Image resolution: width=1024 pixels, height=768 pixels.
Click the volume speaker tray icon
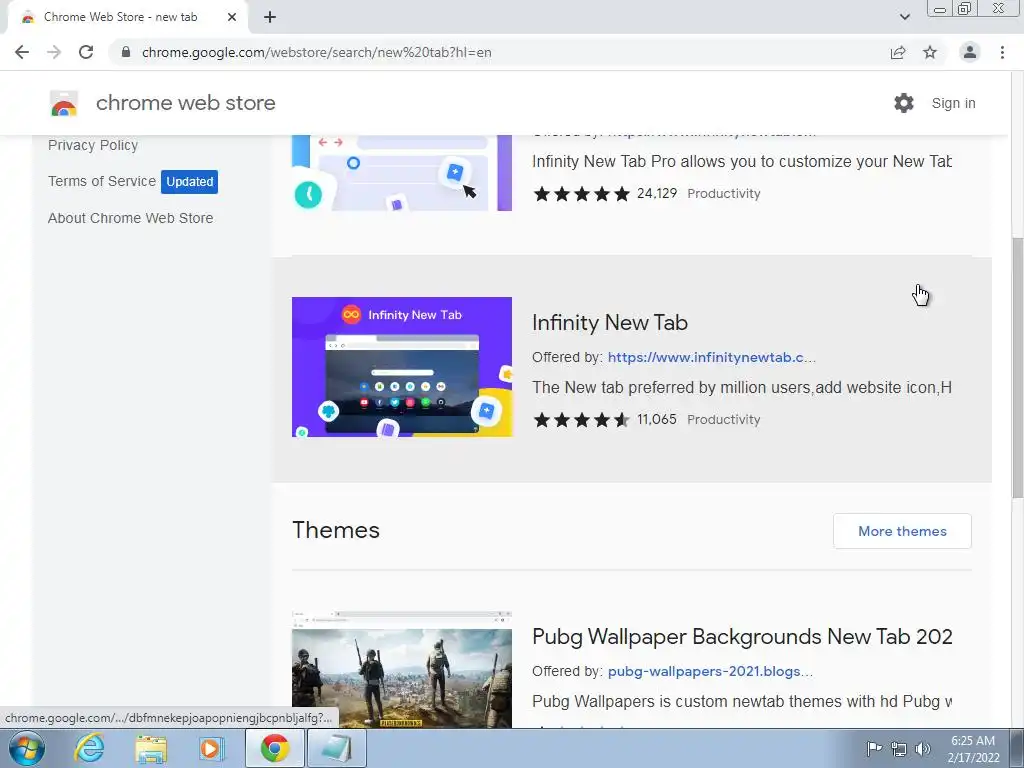[x=923, y=749]
